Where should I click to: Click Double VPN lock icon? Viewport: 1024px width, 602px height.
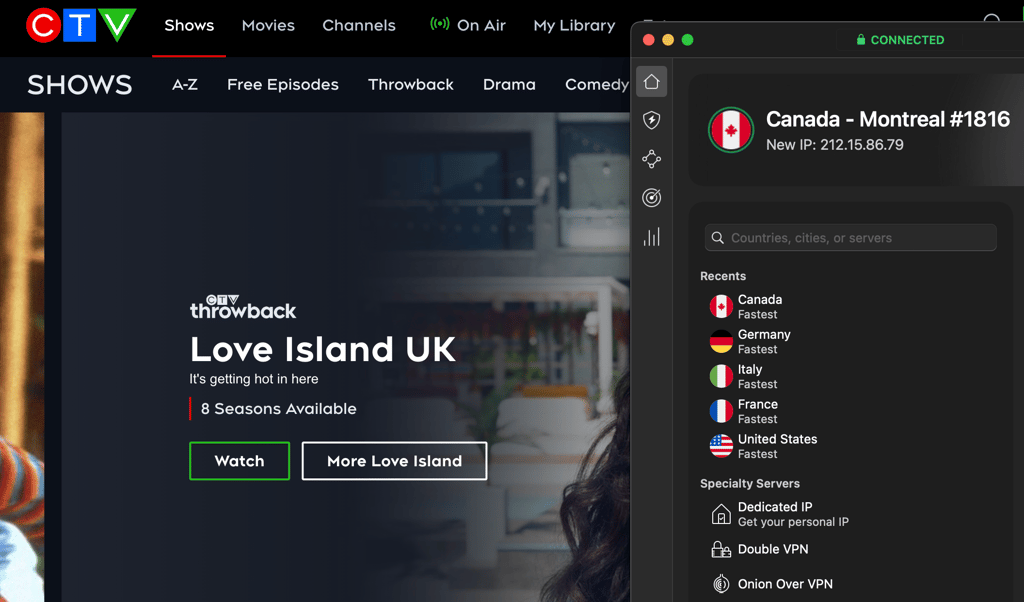tap(721, 549)
